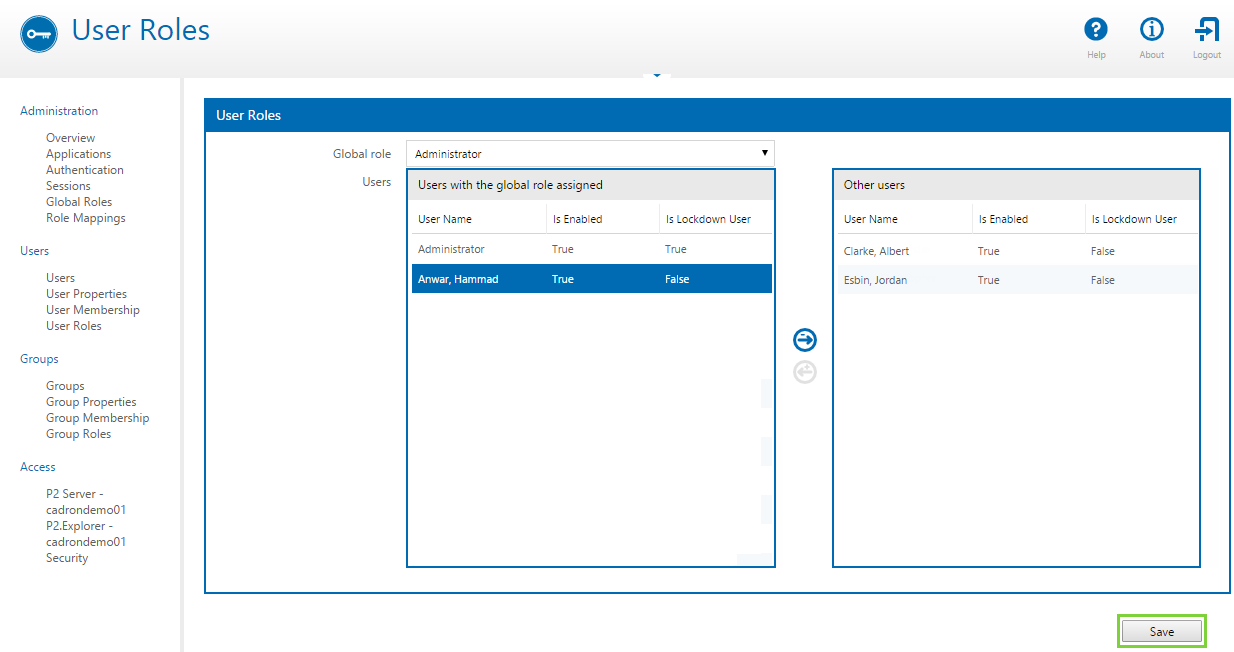Click the greyed left arrow assign icon
The height and width of the screenshot is (652, 1234).
tap(805, 372)
